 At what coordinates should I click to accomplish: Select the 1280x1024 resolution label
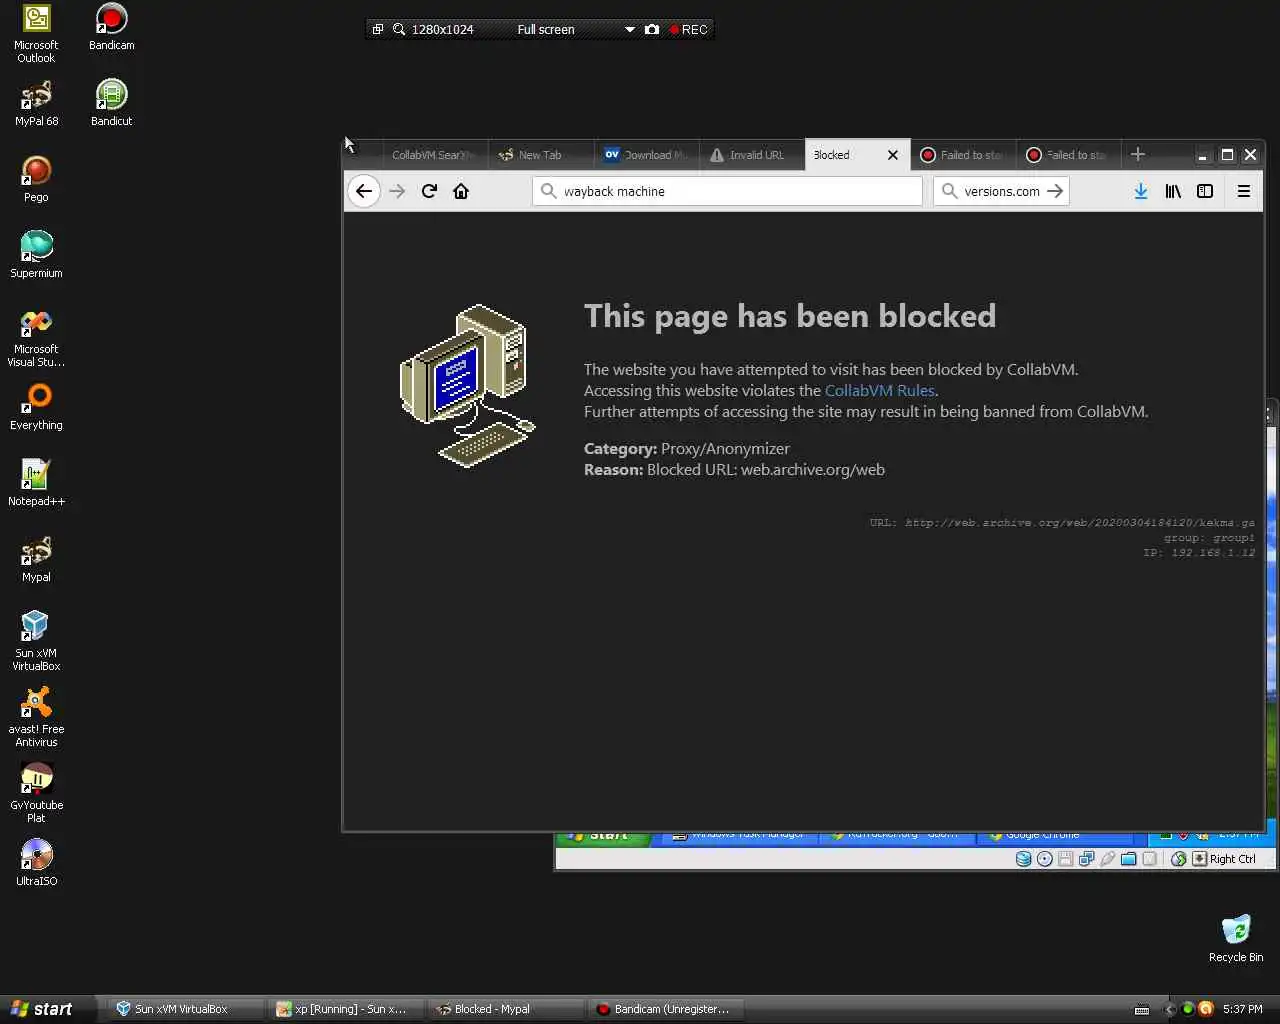tap(443, 29)
